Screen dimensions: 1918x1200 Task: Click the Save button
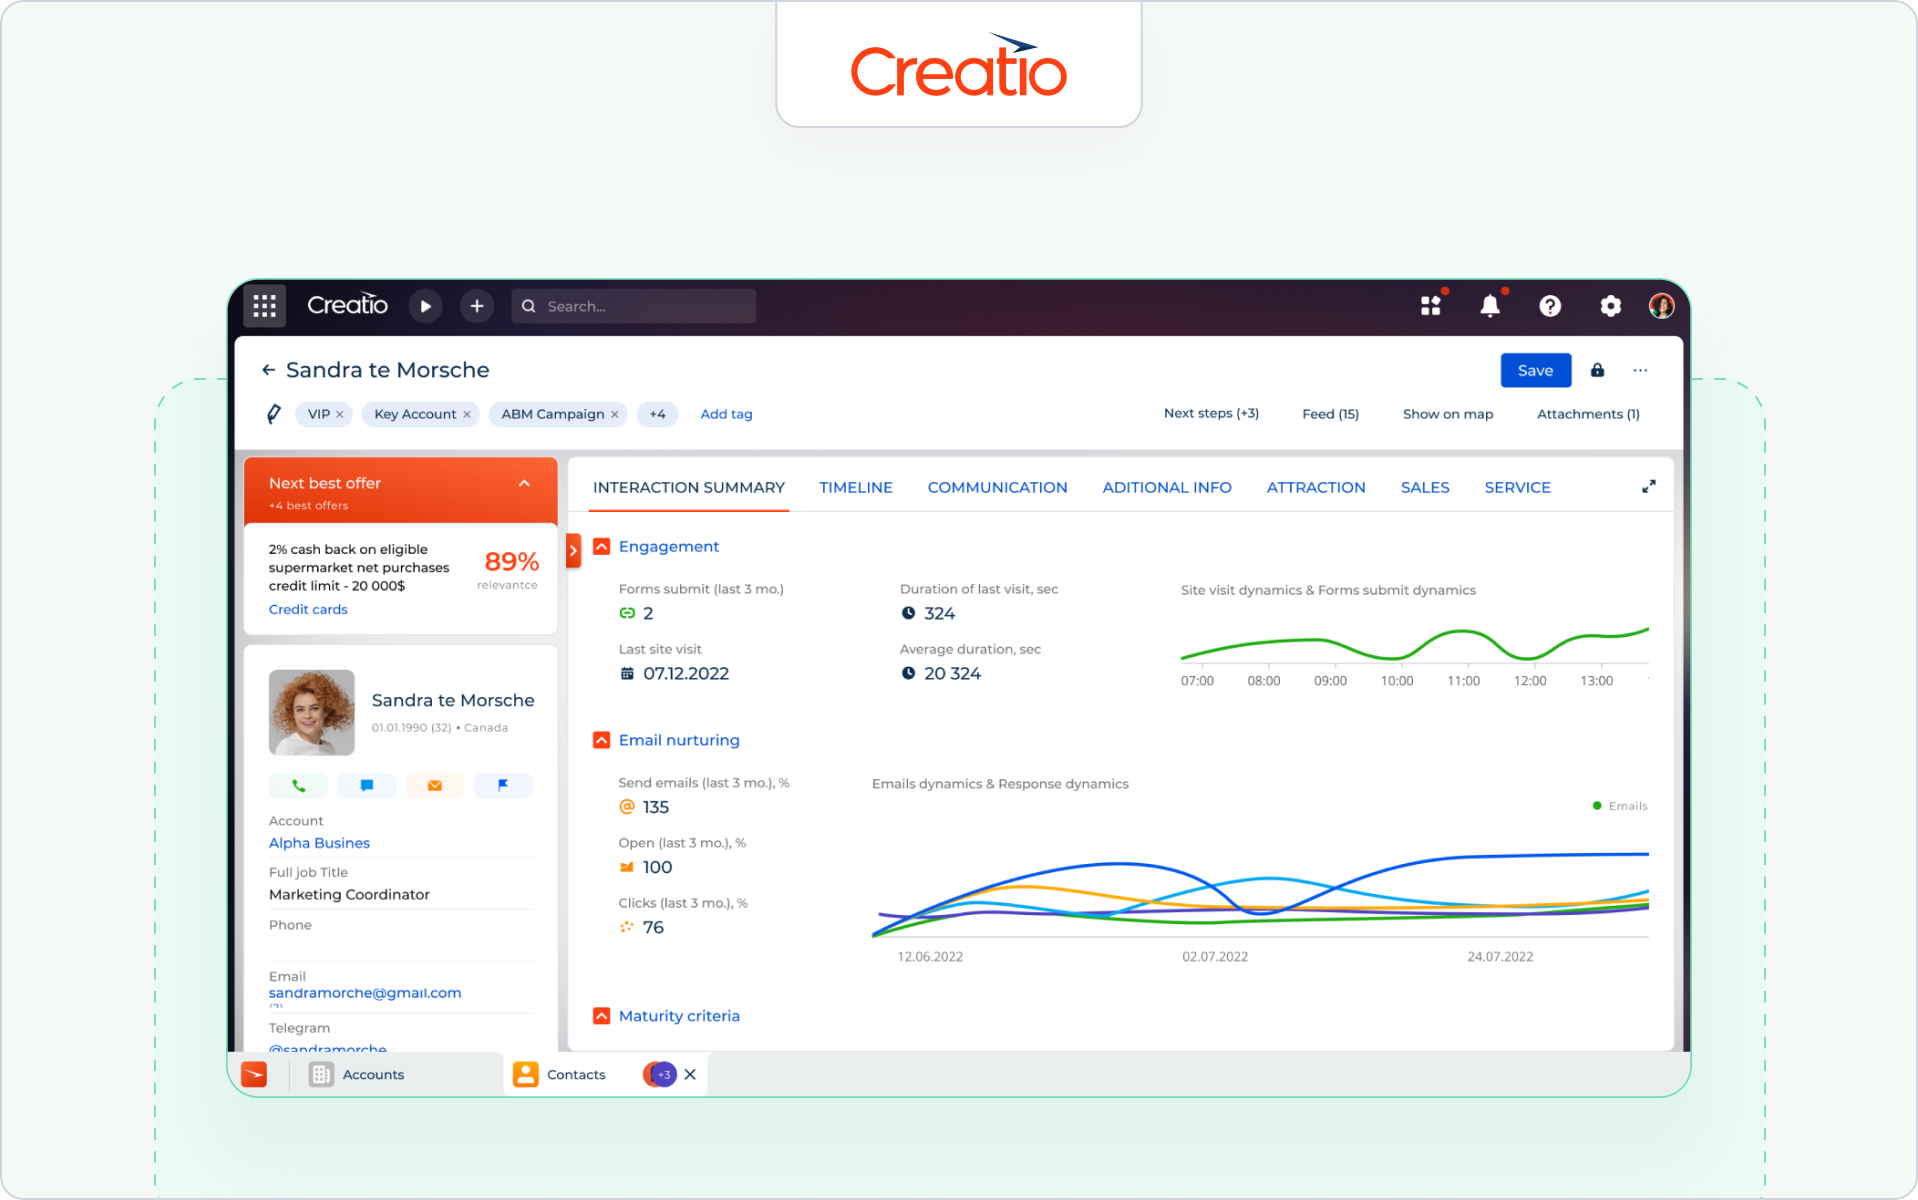[x=1536, y=370]
